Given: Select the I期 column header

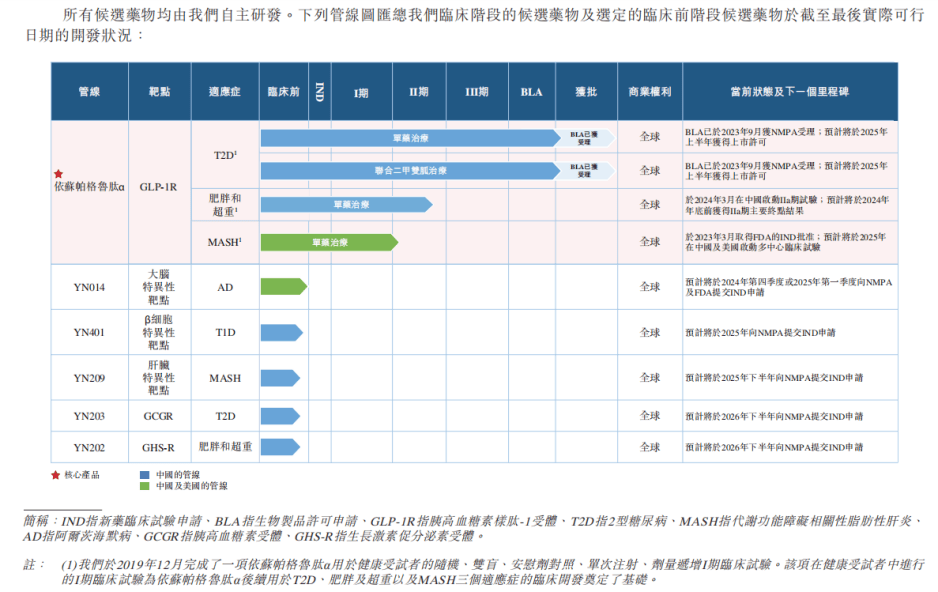Looking at the screenshot, I should (361, 91).
